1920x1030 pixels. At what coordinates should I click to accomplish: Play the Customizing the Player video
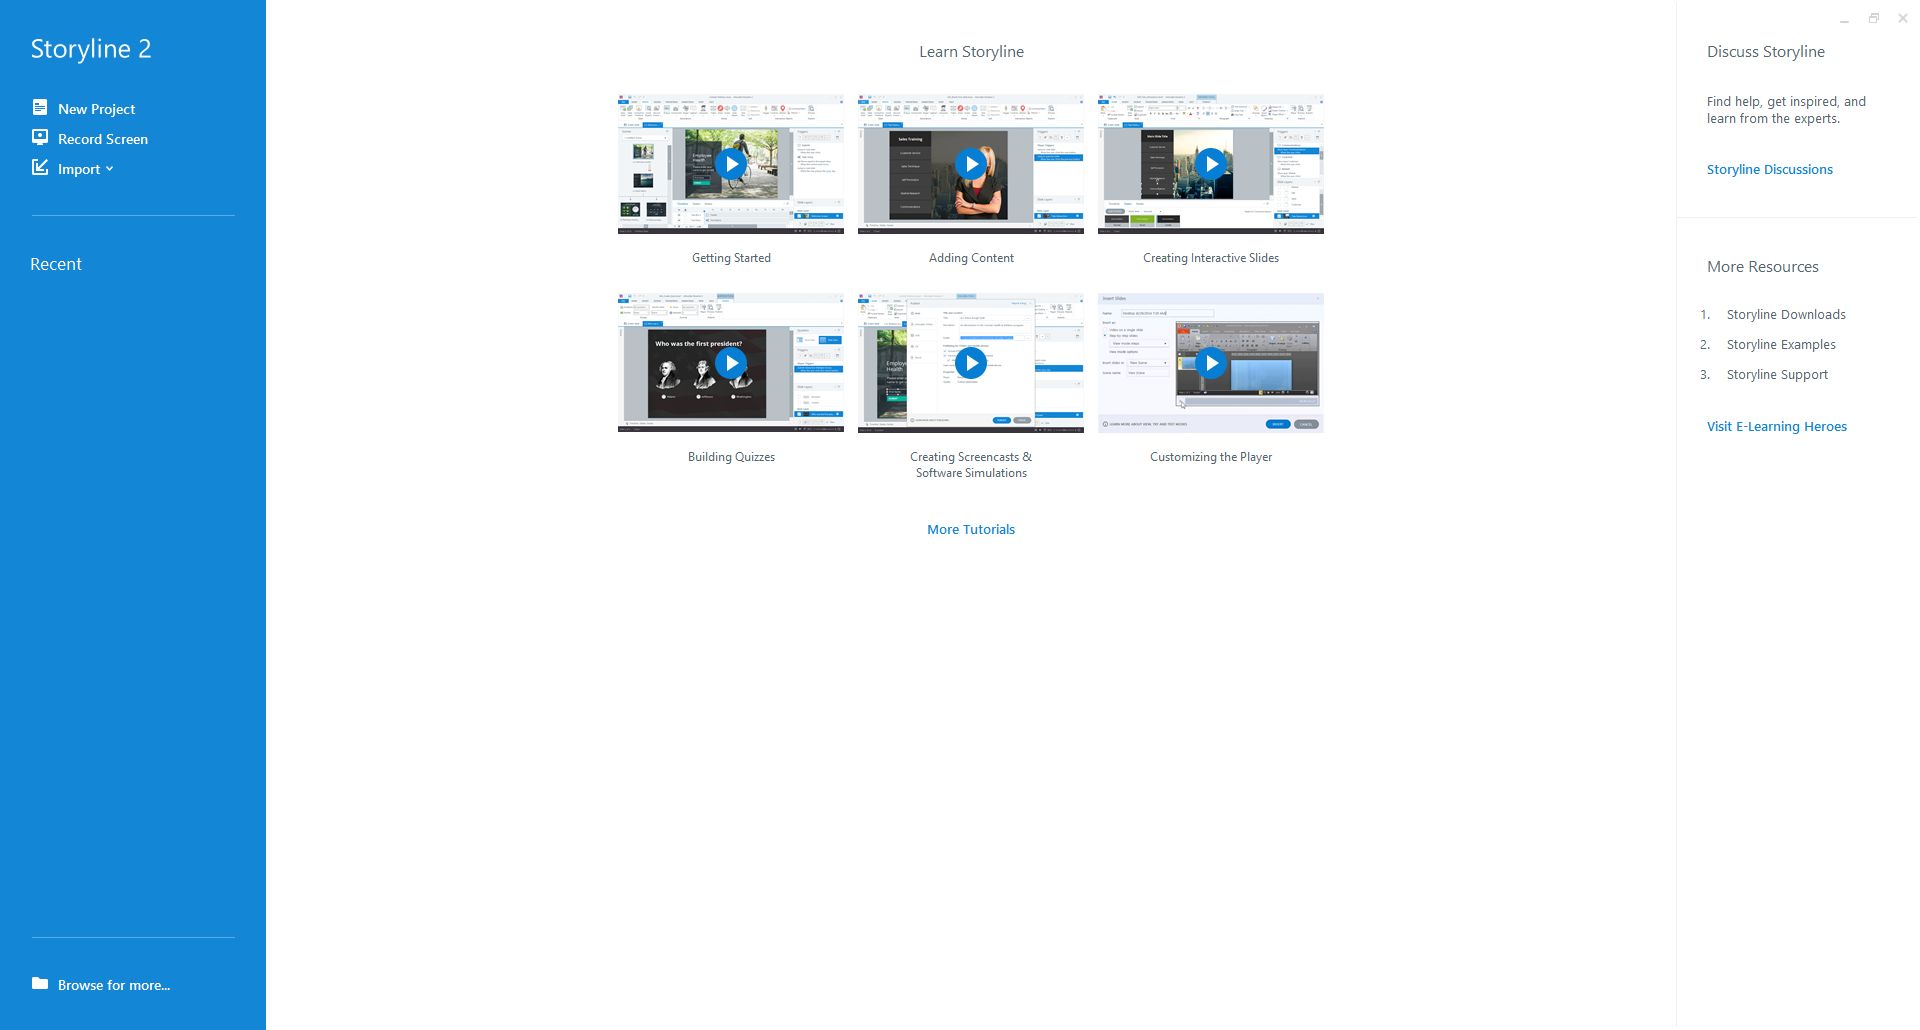click(x=1211, y=362)
